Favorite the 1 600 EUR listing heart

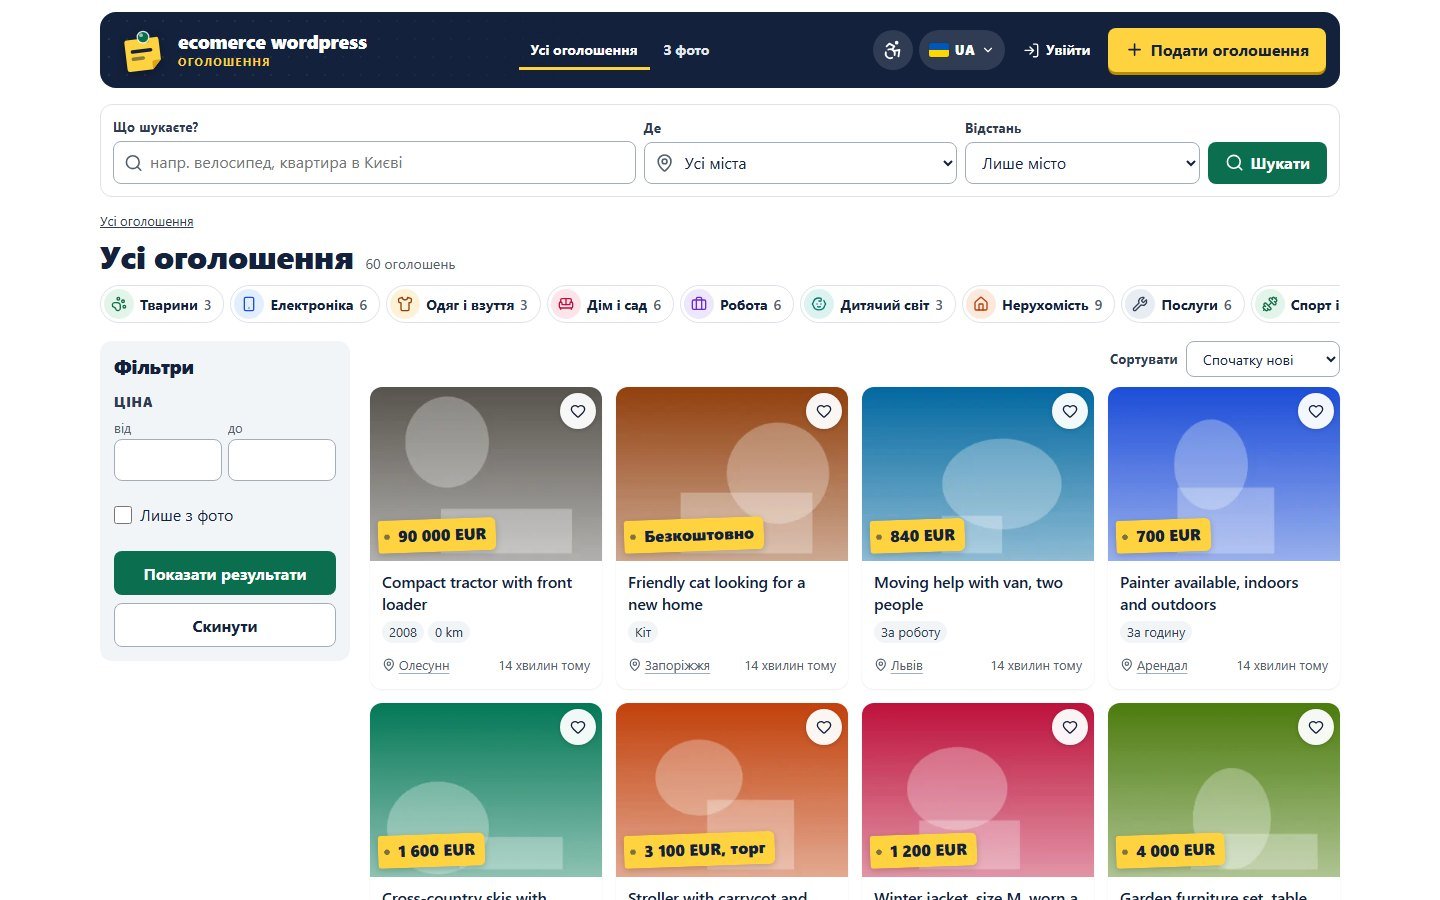point(578,727)
